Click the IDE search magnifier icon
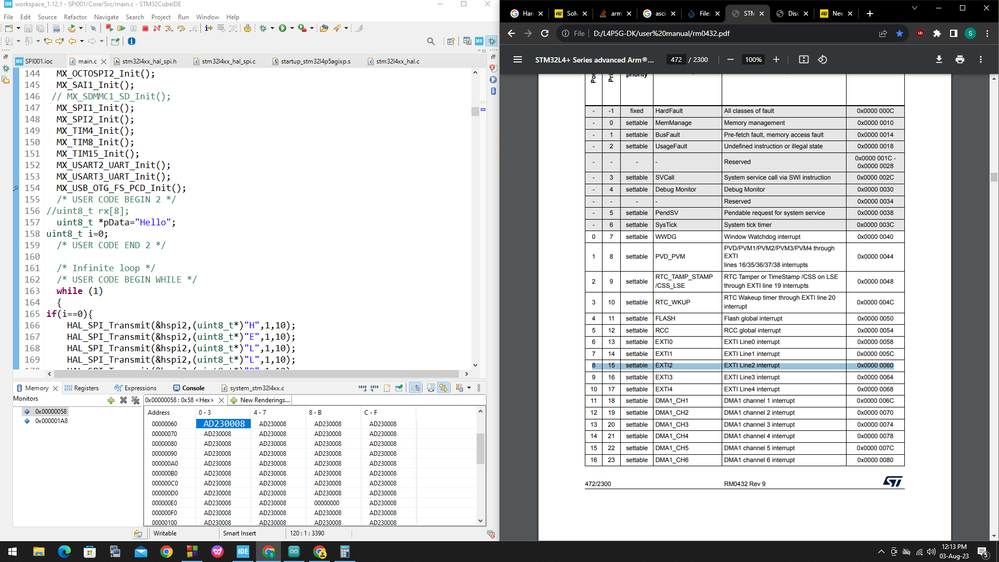This screenshot has width=999, height=562. click(x=431, y=41)
